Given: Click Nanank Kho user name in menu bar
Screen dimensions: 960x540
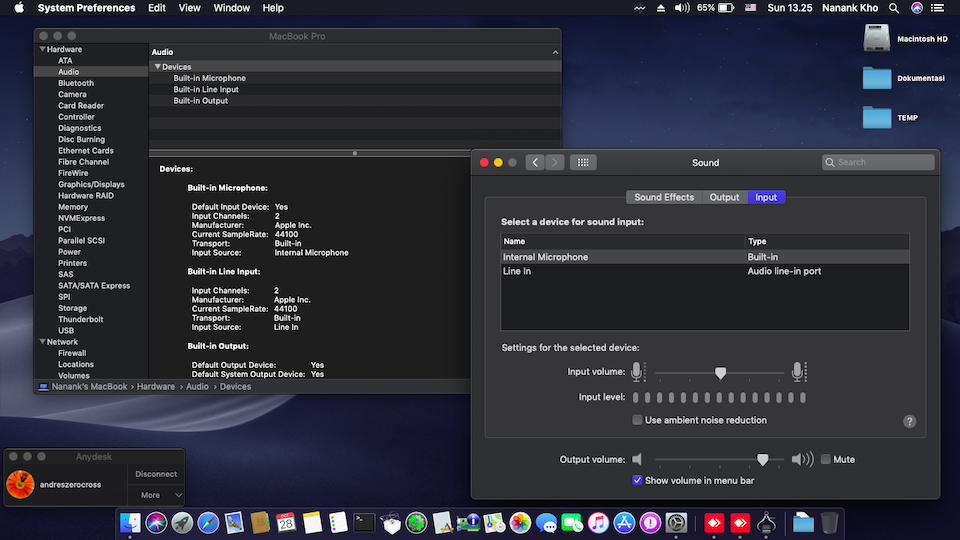Looking at the screenshot, I should coord(850,8).
